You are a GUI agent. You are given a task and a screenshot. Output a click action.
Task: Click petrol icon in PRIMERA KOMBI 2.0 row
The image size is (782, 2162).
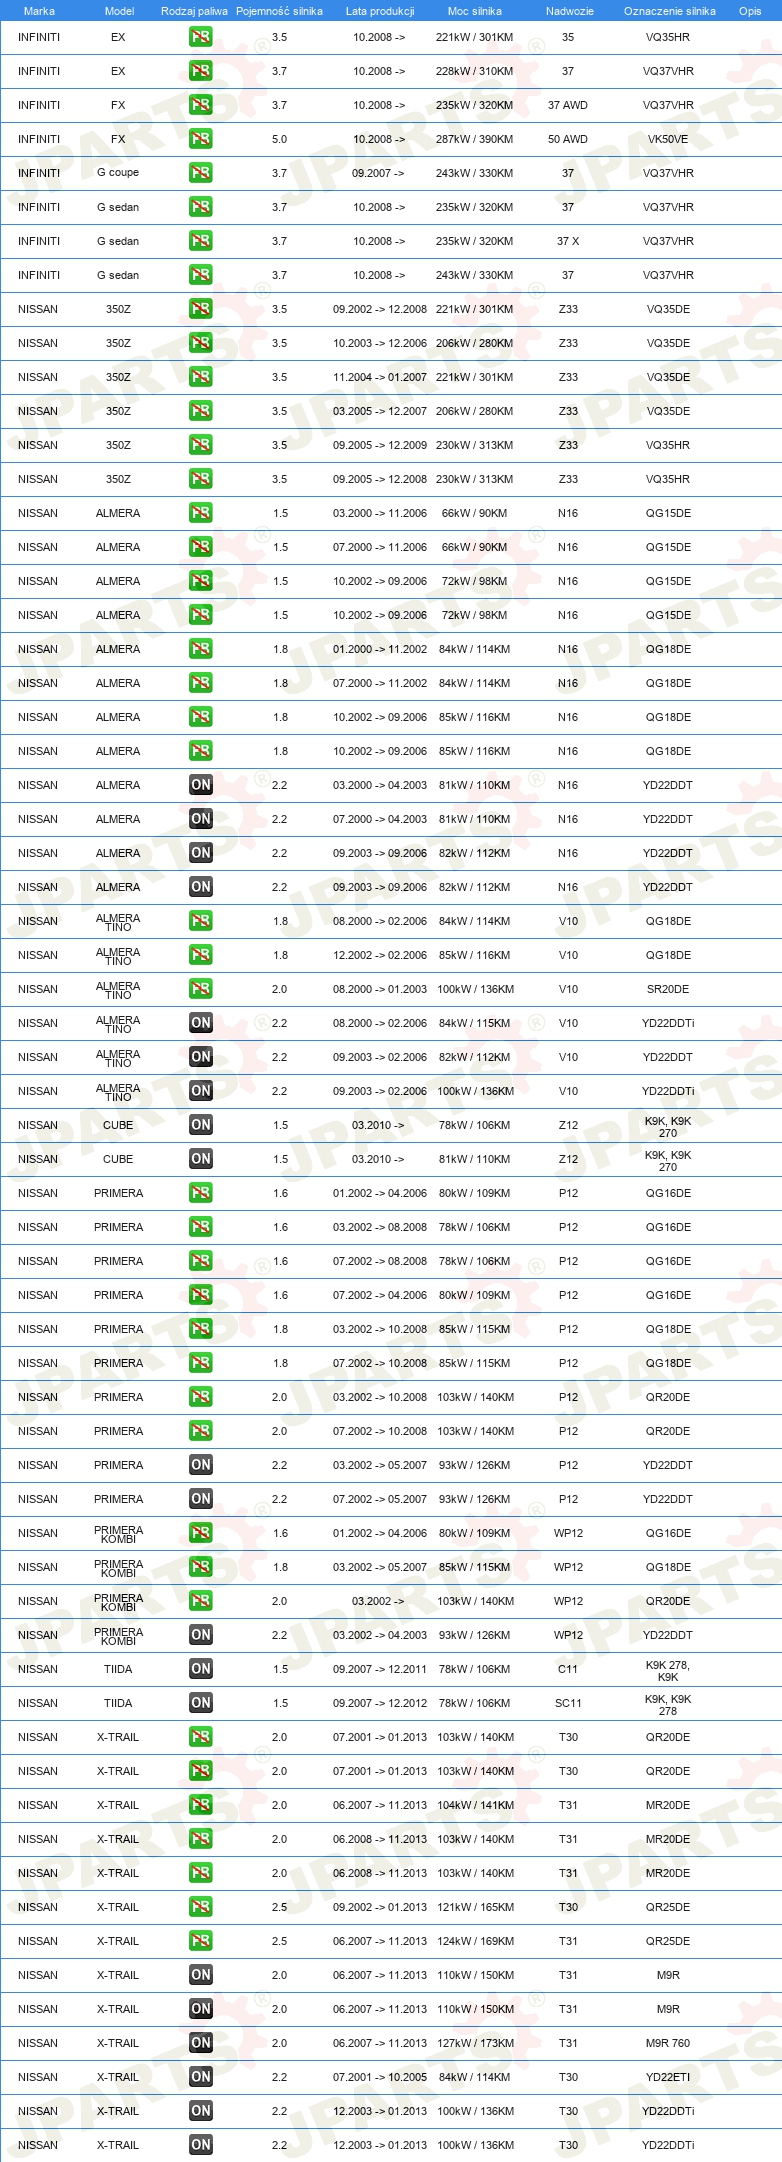click(201, 1601)
